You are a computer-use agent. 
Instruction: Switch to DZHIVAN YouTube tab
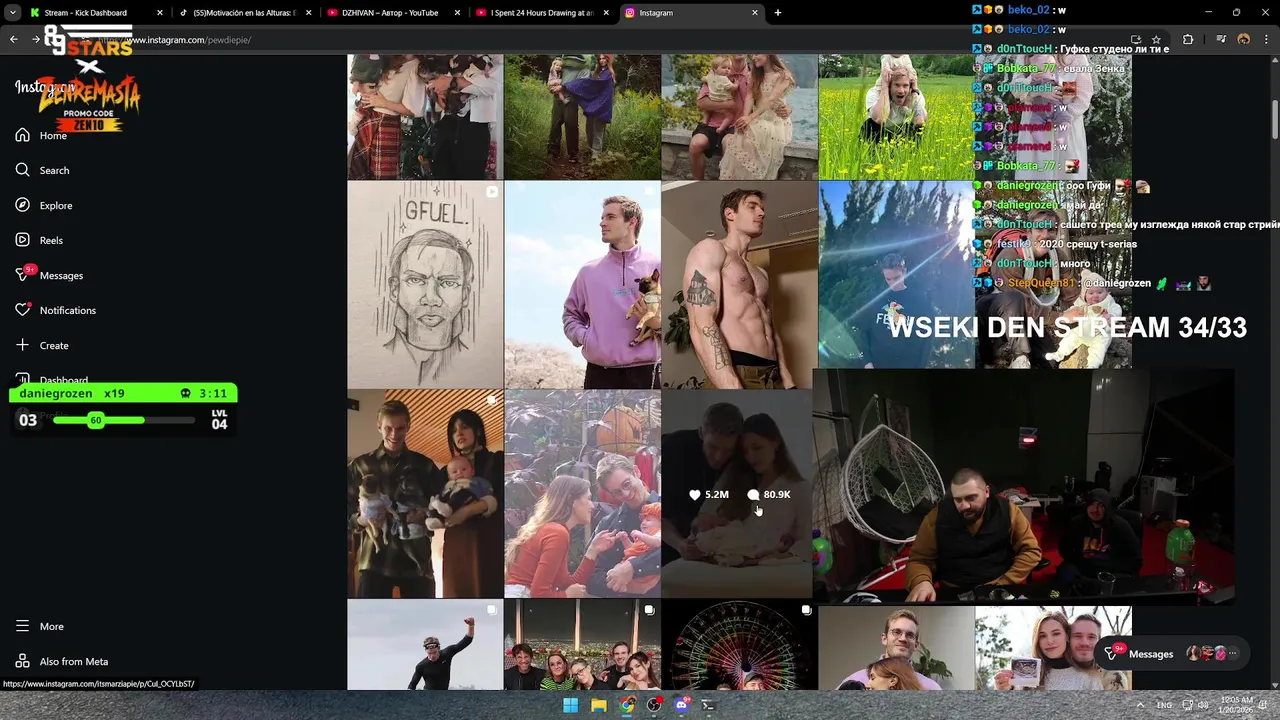(394, 13)
